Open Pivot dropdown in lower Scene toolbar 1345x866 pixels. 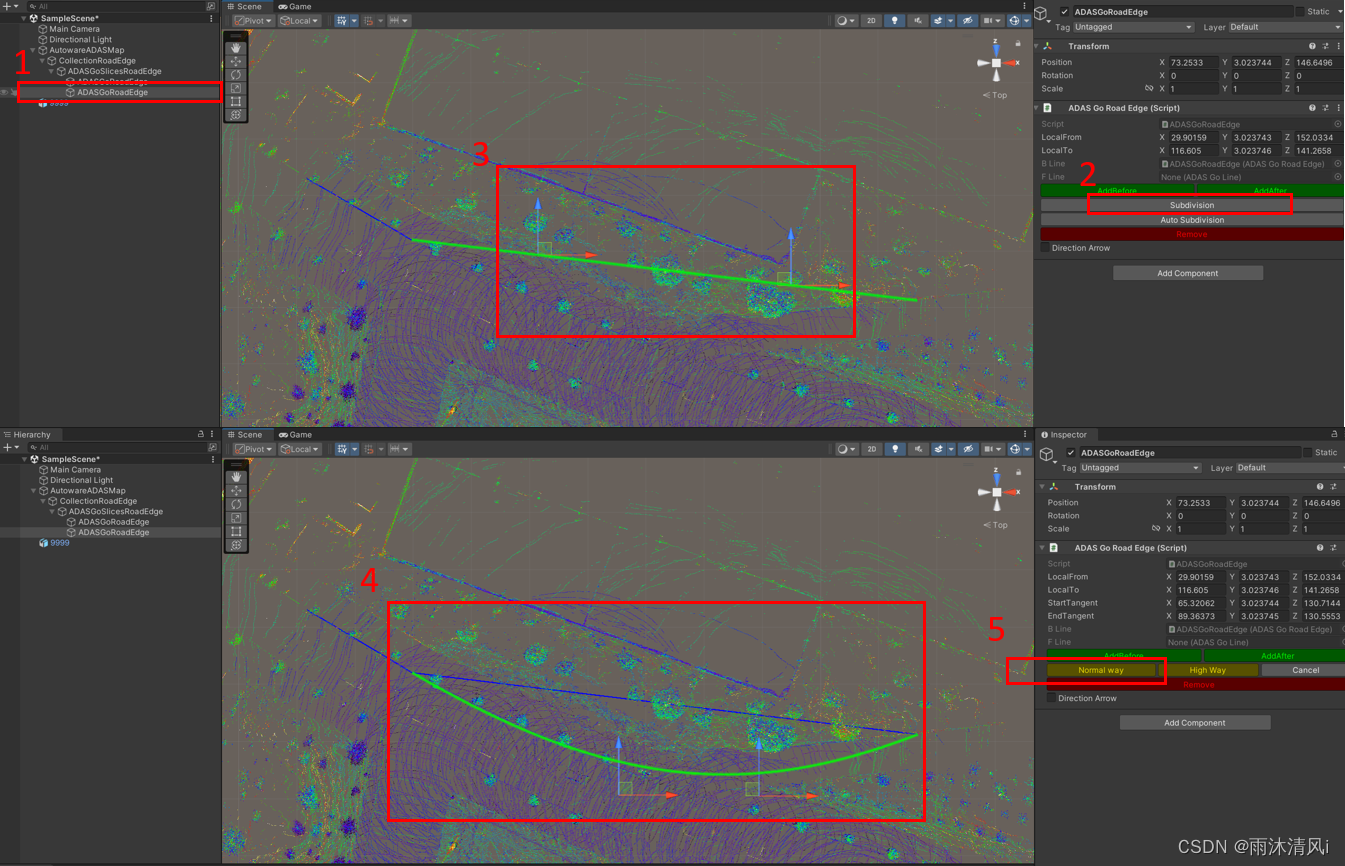click(253, 449)
